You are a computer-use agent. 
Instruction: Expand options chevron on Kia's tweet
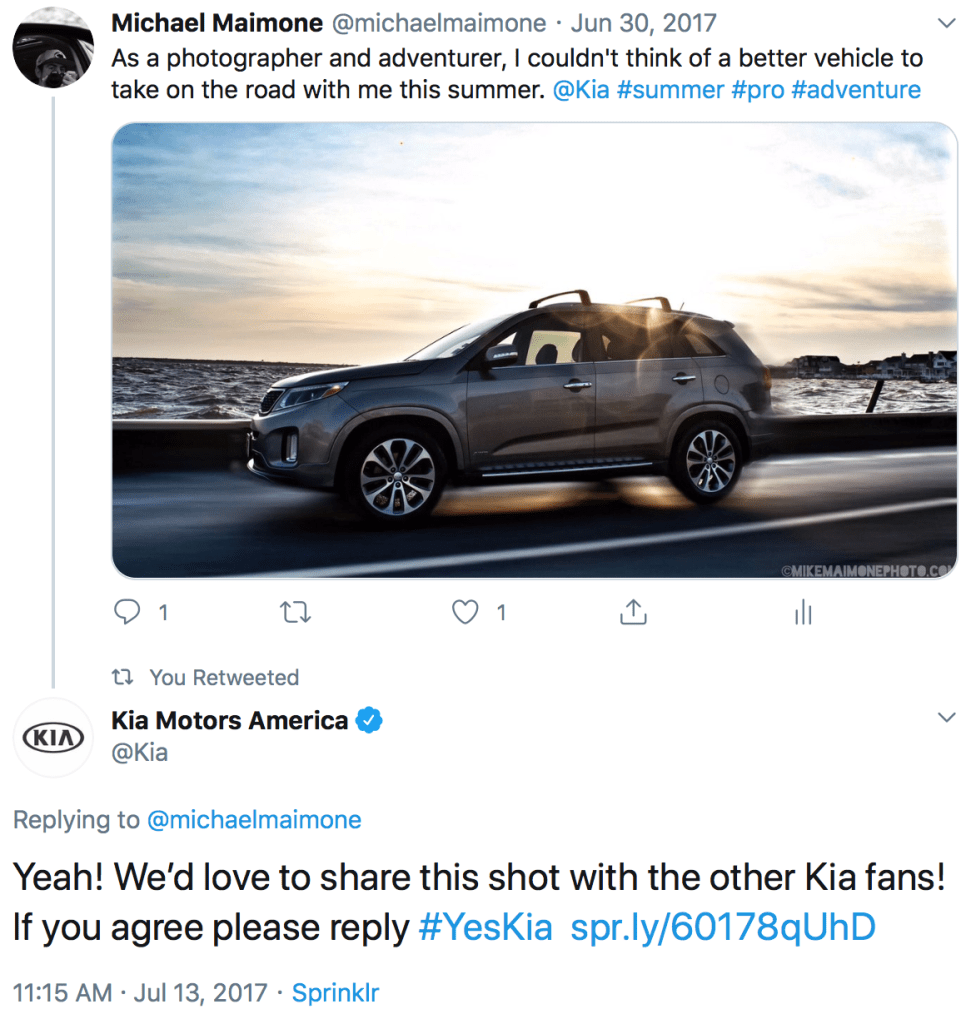[x=945, y=717]
